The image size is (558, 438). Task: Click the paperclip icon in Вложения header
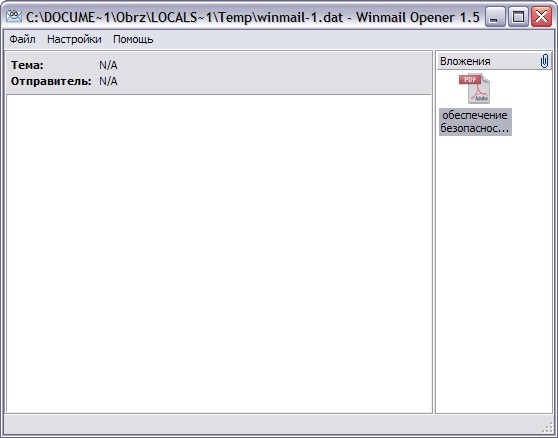(x=544, y=61)
